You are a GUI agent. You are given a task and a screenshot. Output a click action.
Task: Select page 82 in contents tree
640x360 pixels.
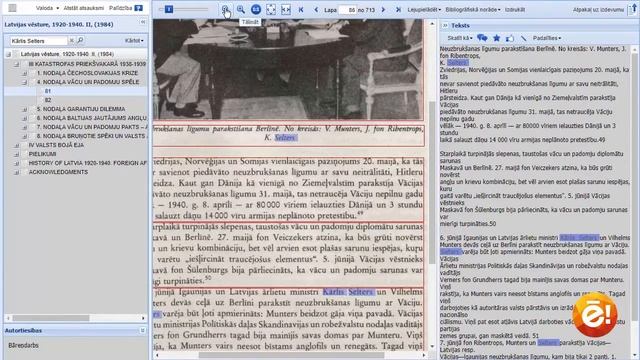[x=48, y=100]
